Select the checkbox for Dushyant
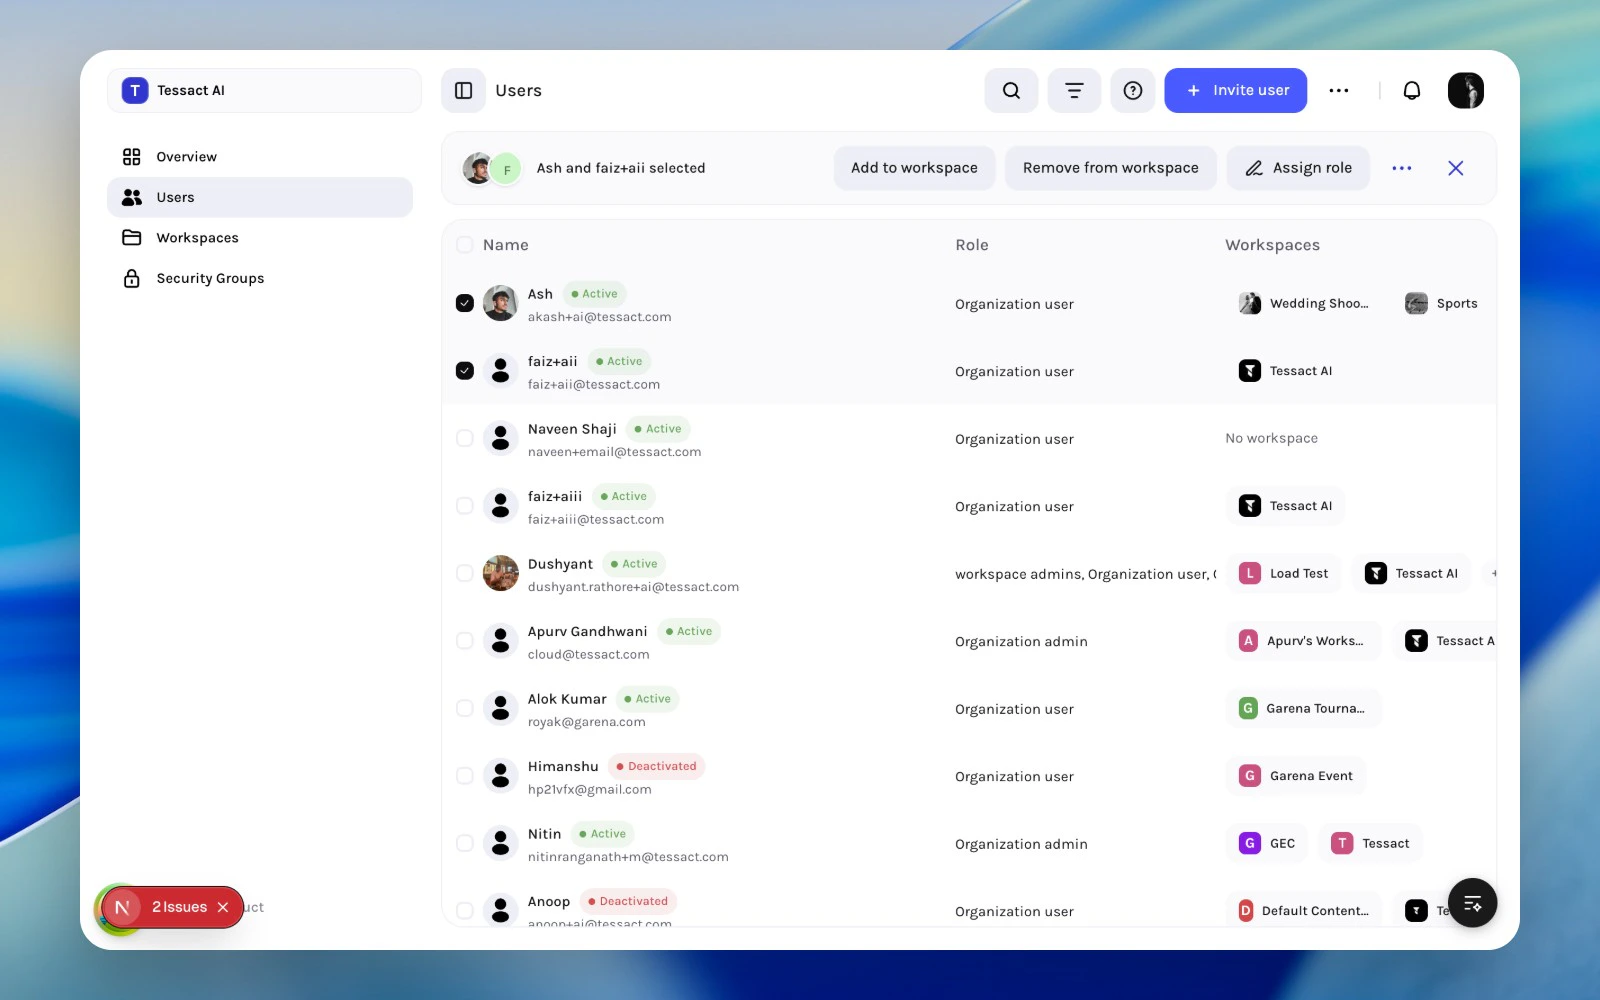Viewport: 1600px width, 1000px height. pyautogui.click(x=465, y=573)
